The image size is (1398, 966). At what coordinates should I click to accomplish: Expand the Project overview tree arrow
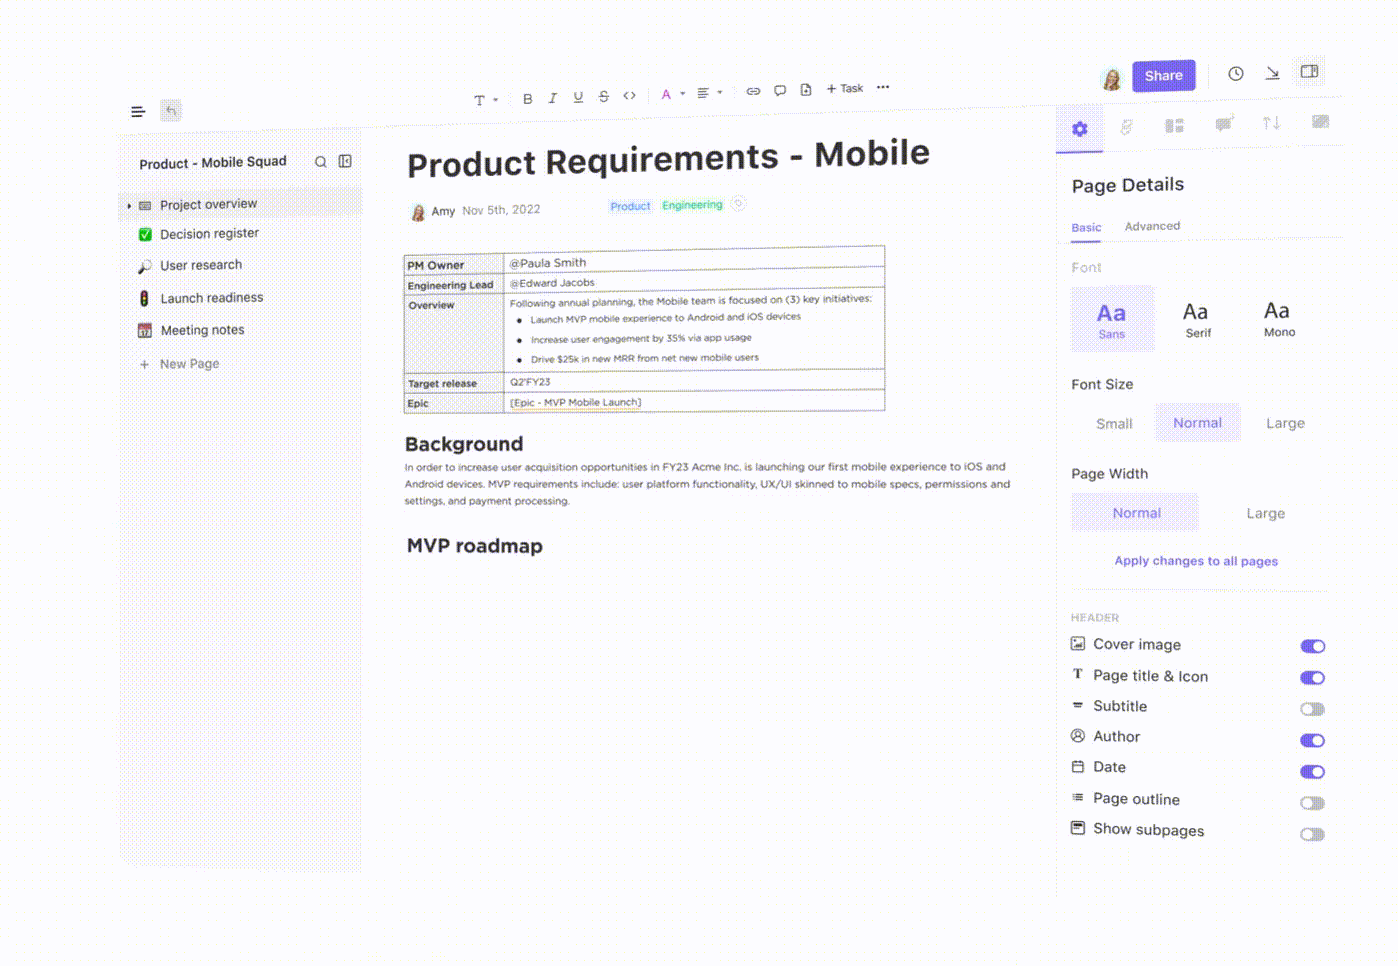click(x=129, y=206)
